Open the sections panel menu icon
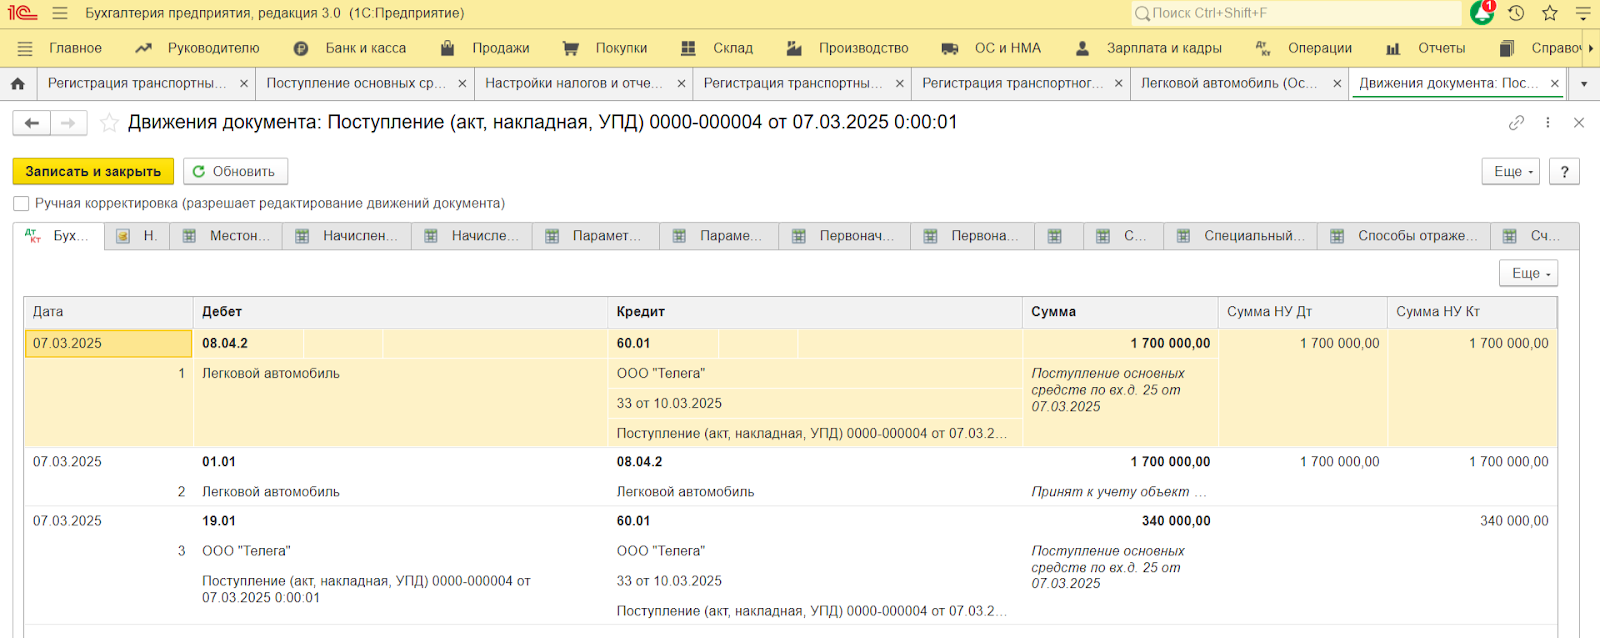Image resolution: width=1600 pixels, height=638 pixels. (x=26, y=48)
